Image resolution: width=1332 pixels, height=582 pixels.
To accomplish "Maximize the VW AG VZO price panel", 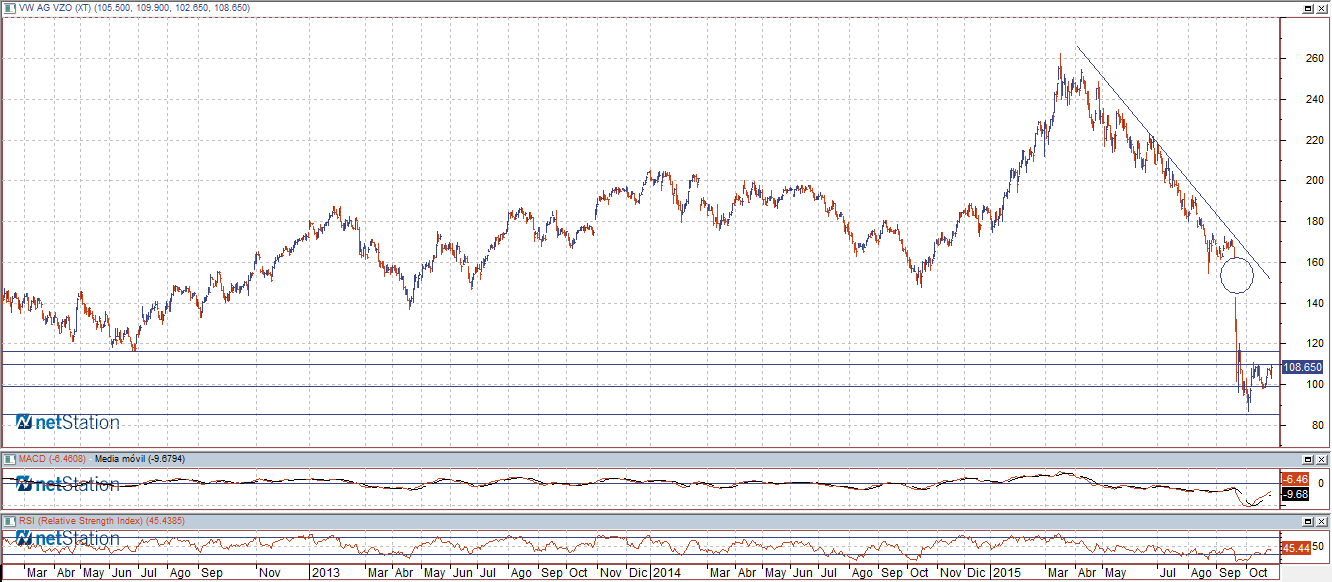I will [1308, 7].
